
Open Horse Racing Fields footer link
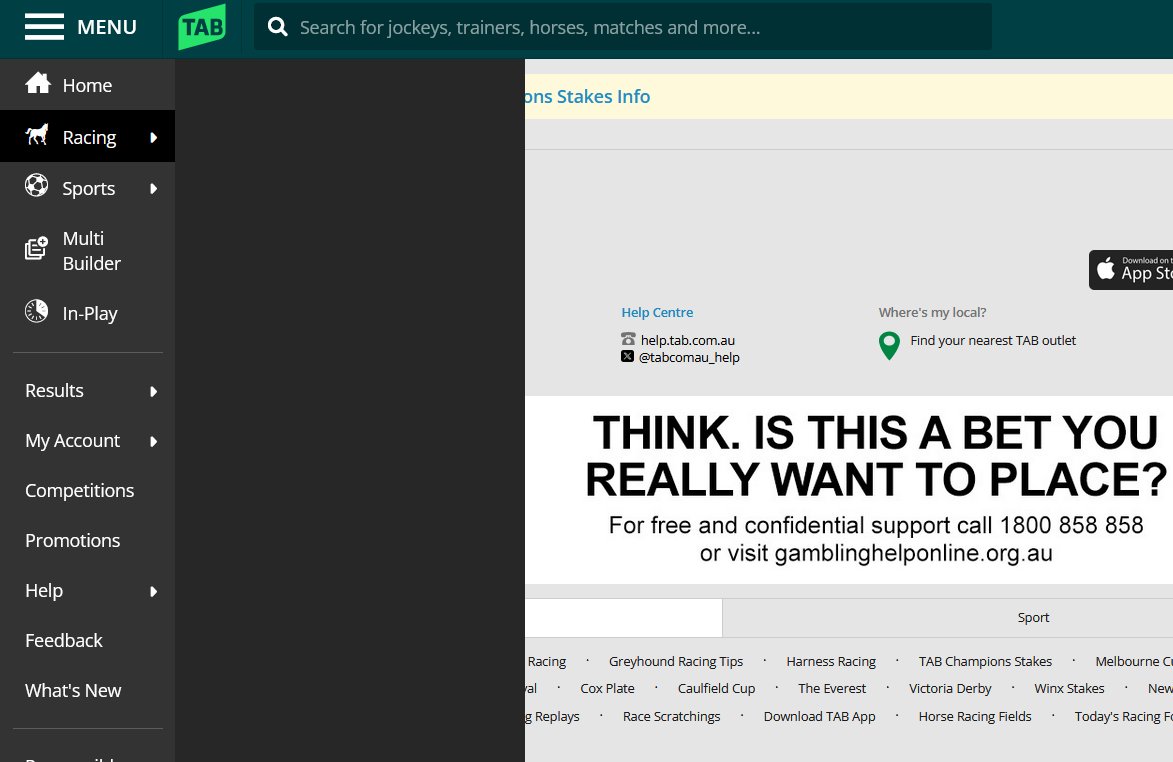tap(975, 716)
